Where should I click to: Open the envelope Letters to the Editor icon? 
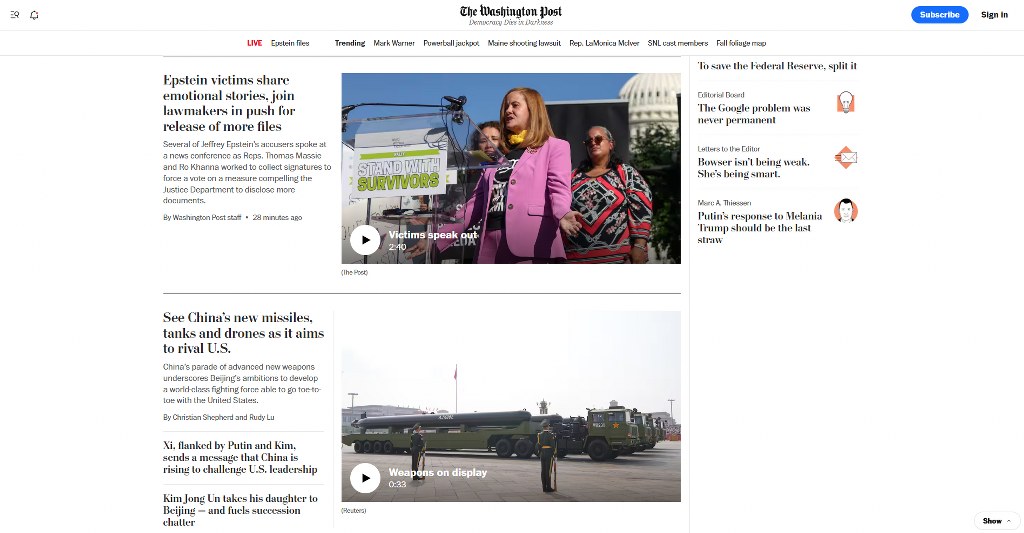coord(846,157)
